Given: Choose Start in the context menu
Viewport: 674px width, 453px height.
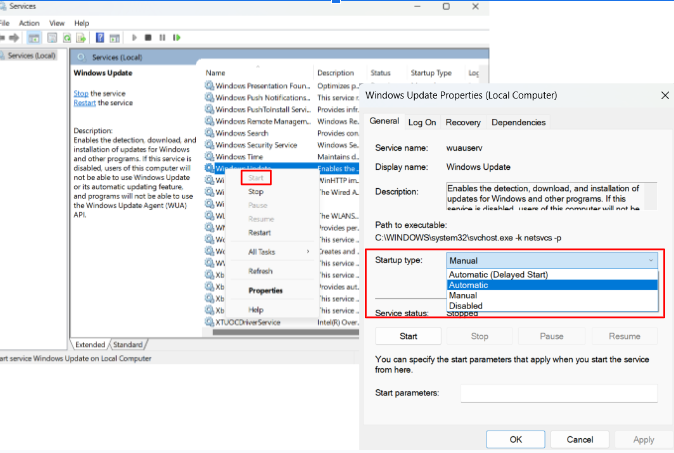Looking at the screenshot, I should coord(256,178).
